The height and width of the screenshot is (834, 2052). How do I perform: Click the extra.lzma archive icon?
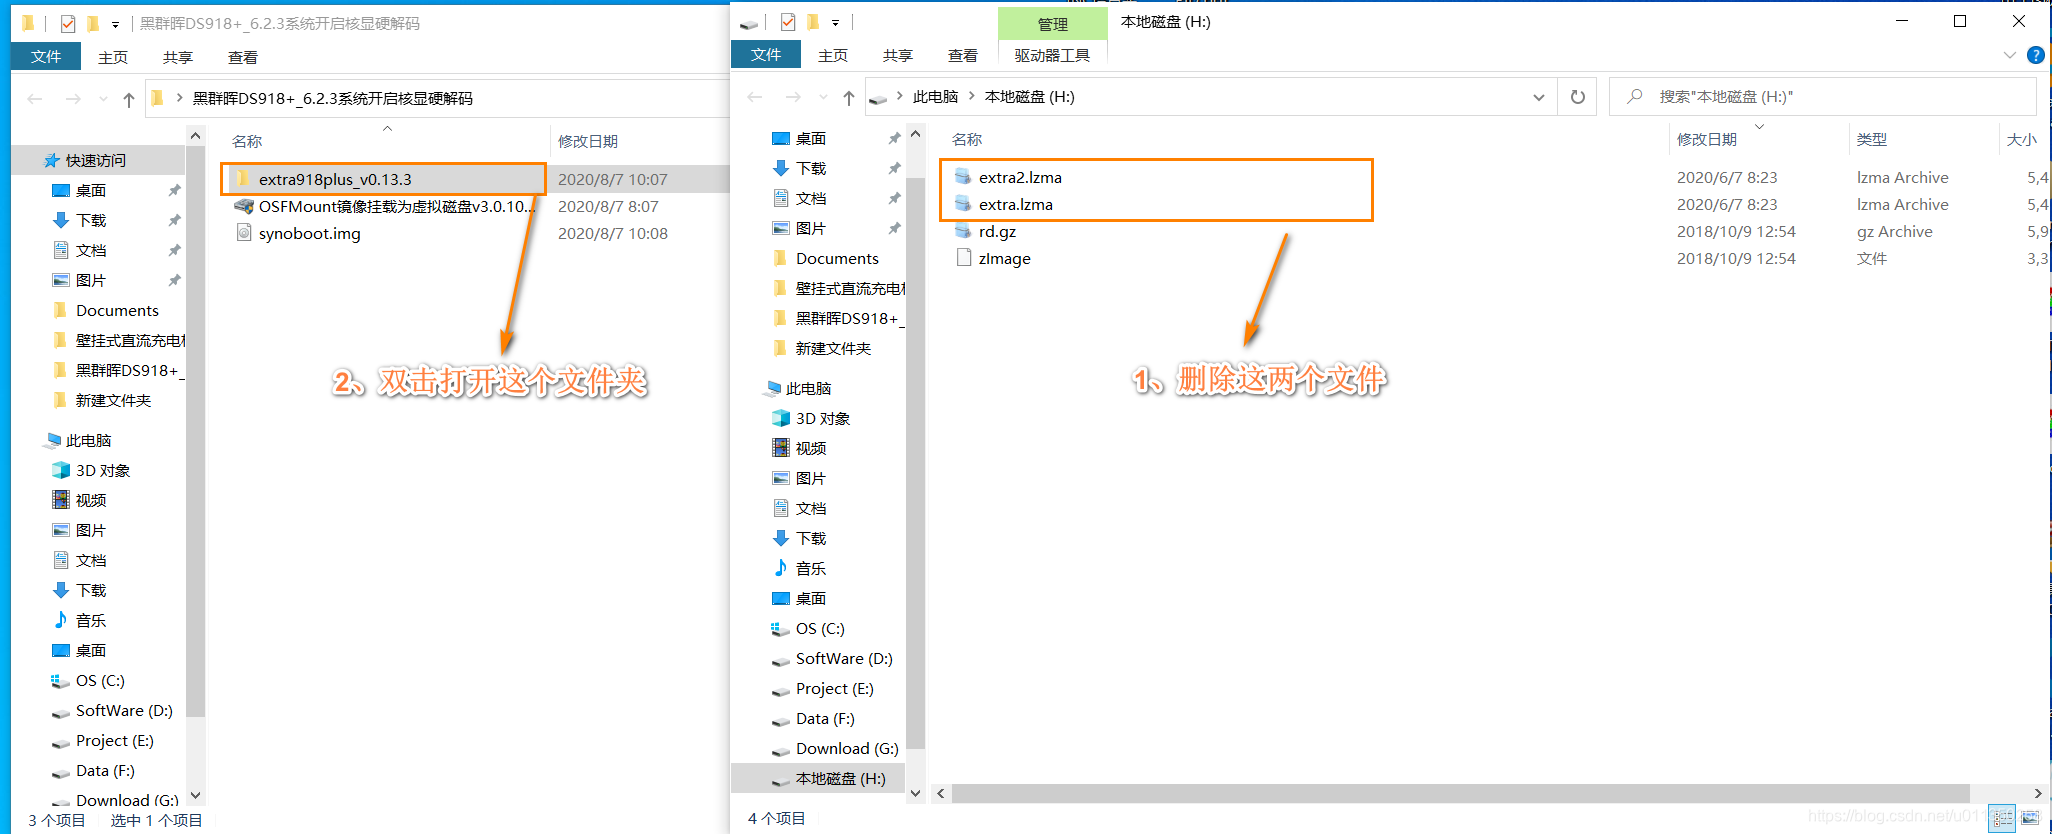(963, 204)
